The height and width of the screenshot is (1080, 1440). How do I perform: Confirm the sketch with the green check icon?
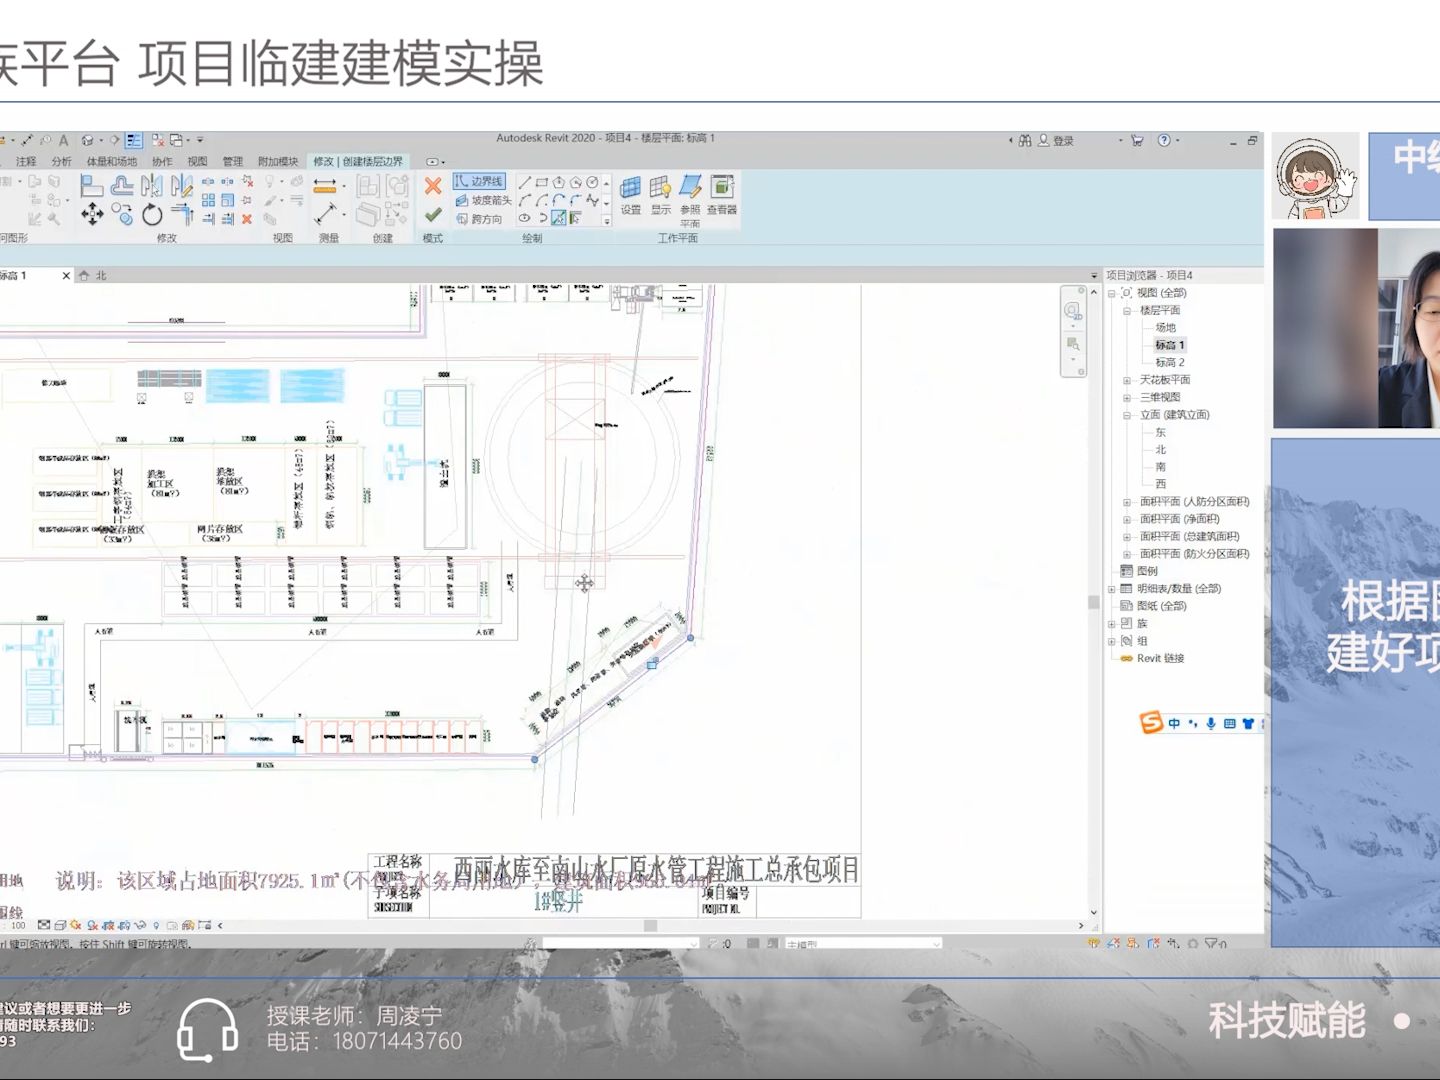pos(432,215)
